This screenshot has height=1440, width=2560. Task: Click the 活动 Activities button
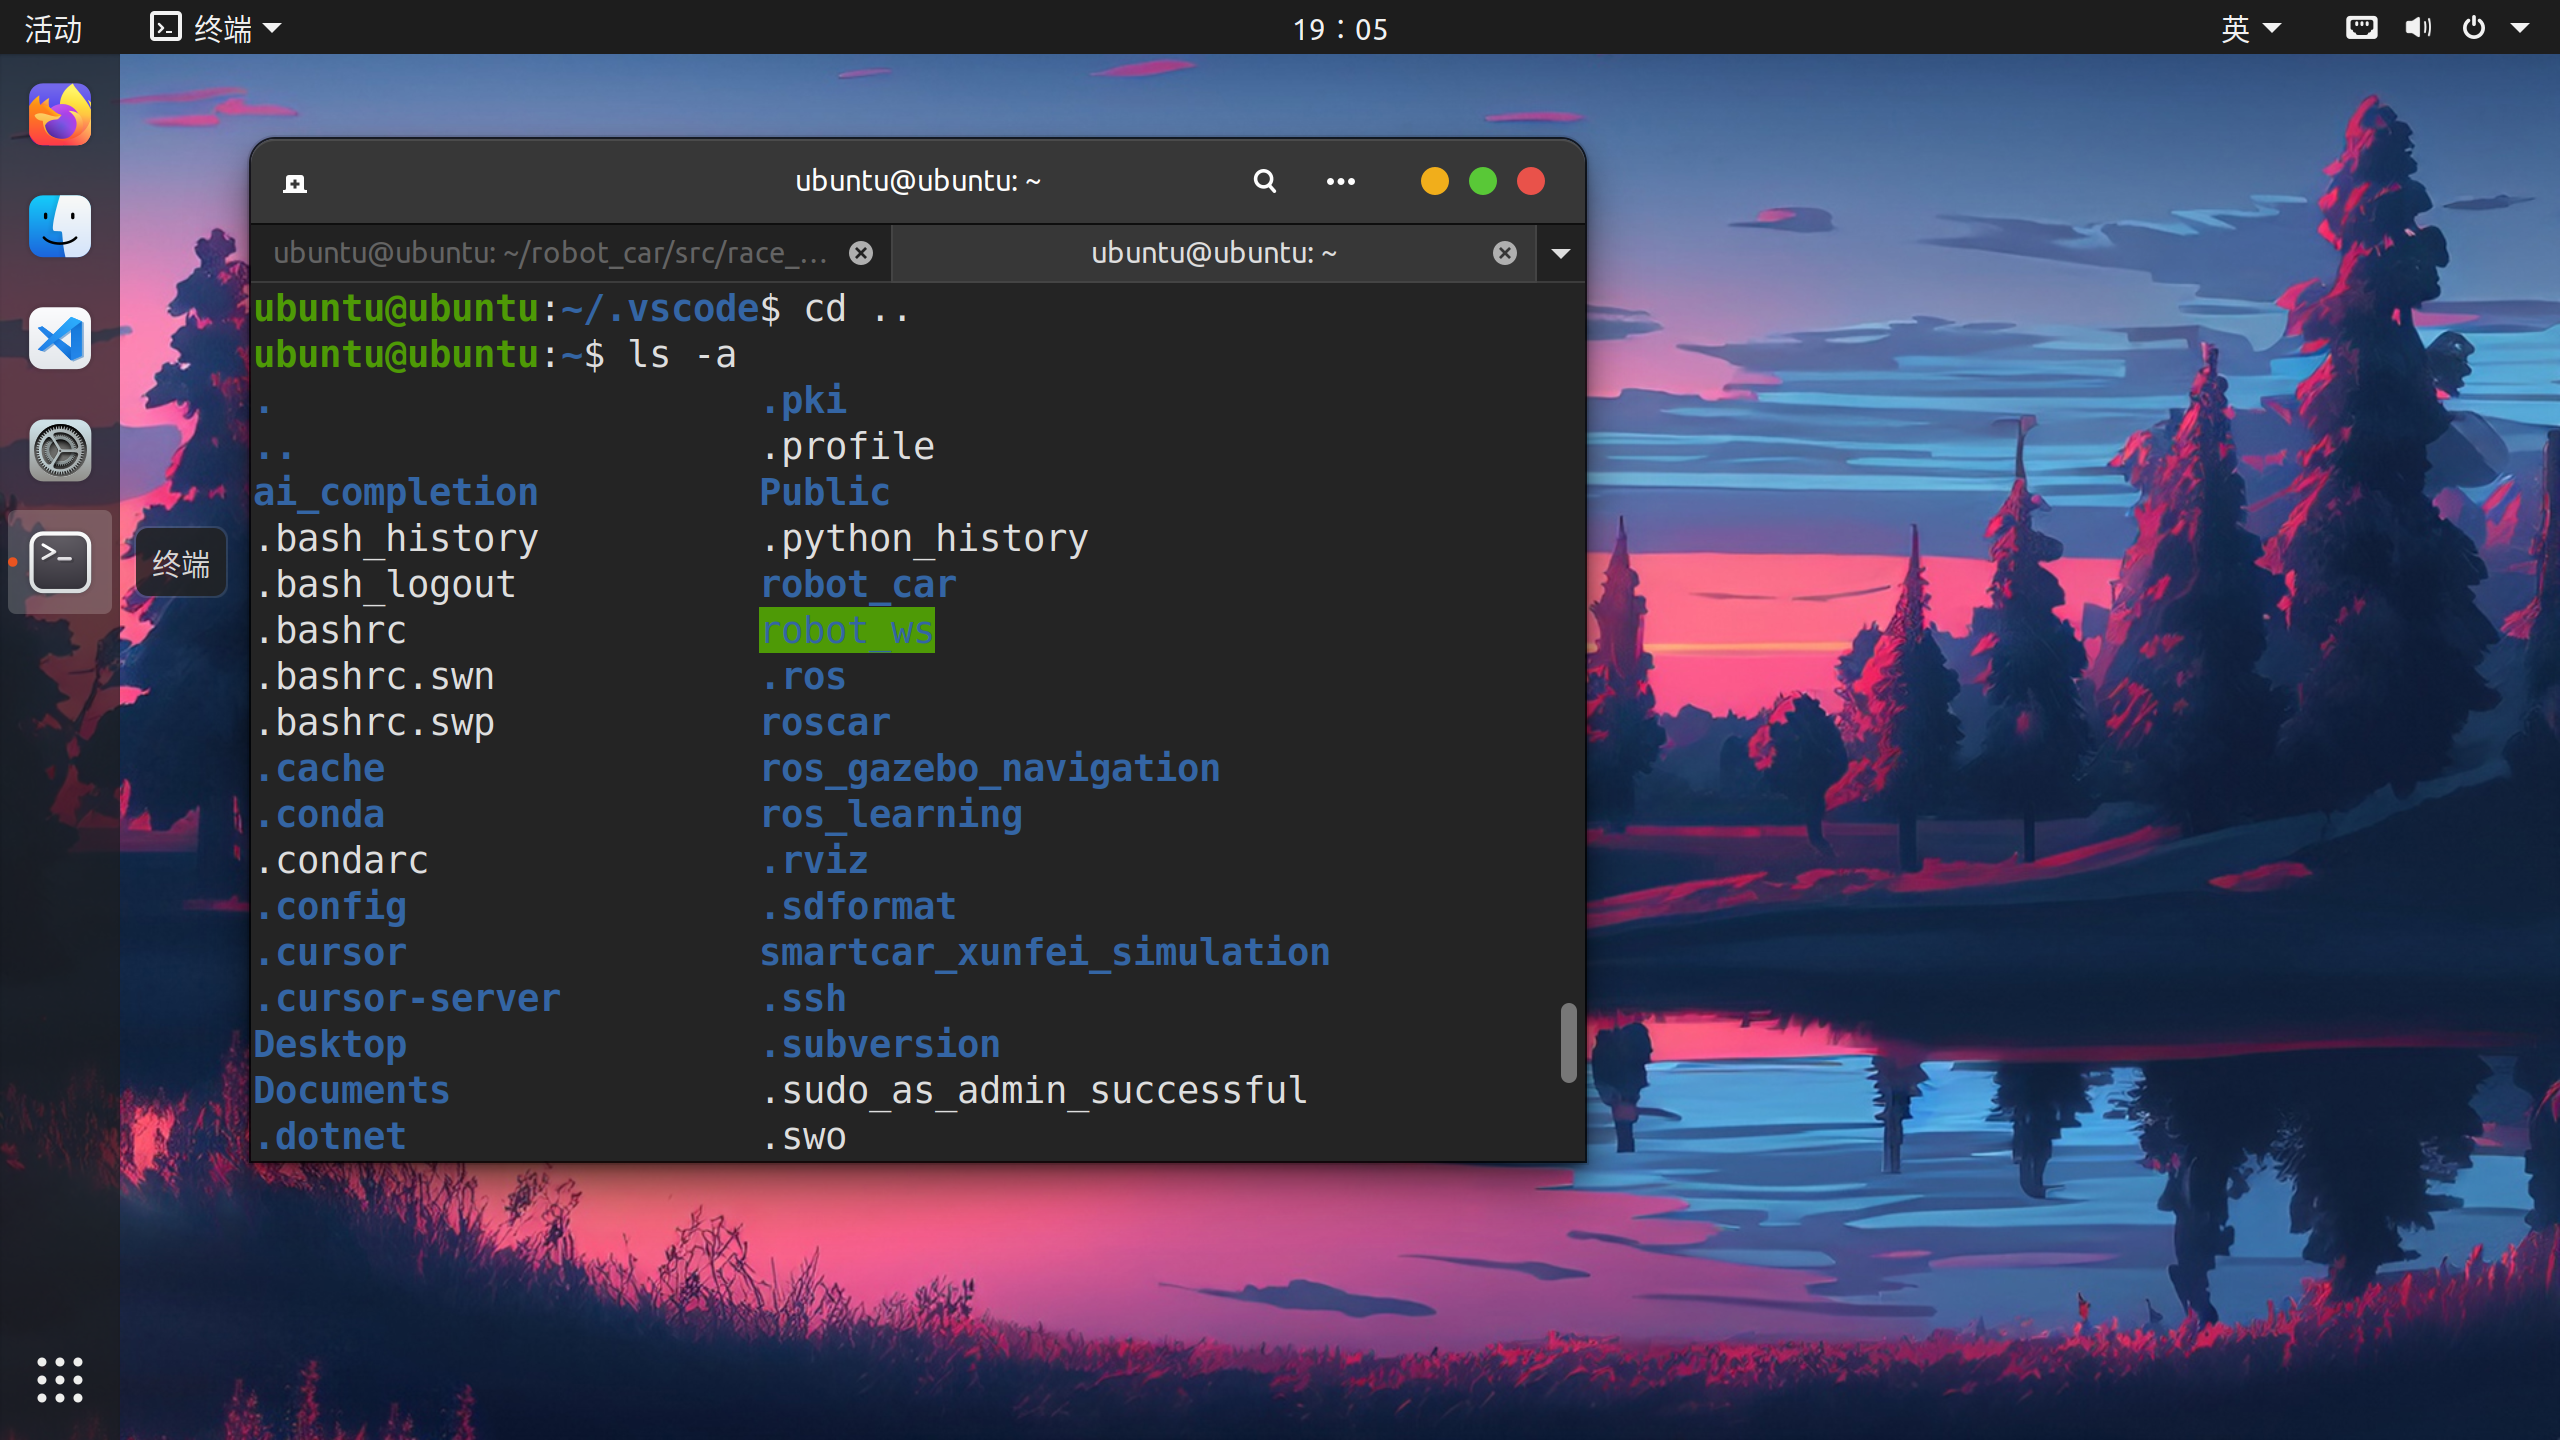point(53,28)
